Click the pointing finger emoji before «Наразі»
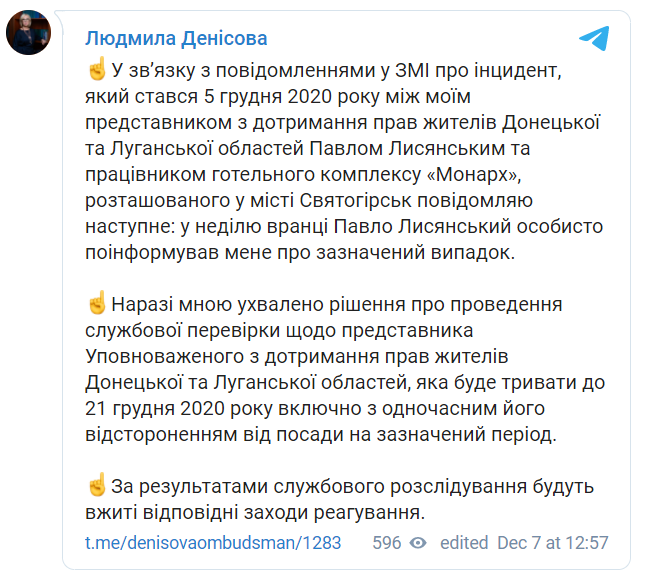This screenshot has height=578, width=645. [x=97, y=303]
